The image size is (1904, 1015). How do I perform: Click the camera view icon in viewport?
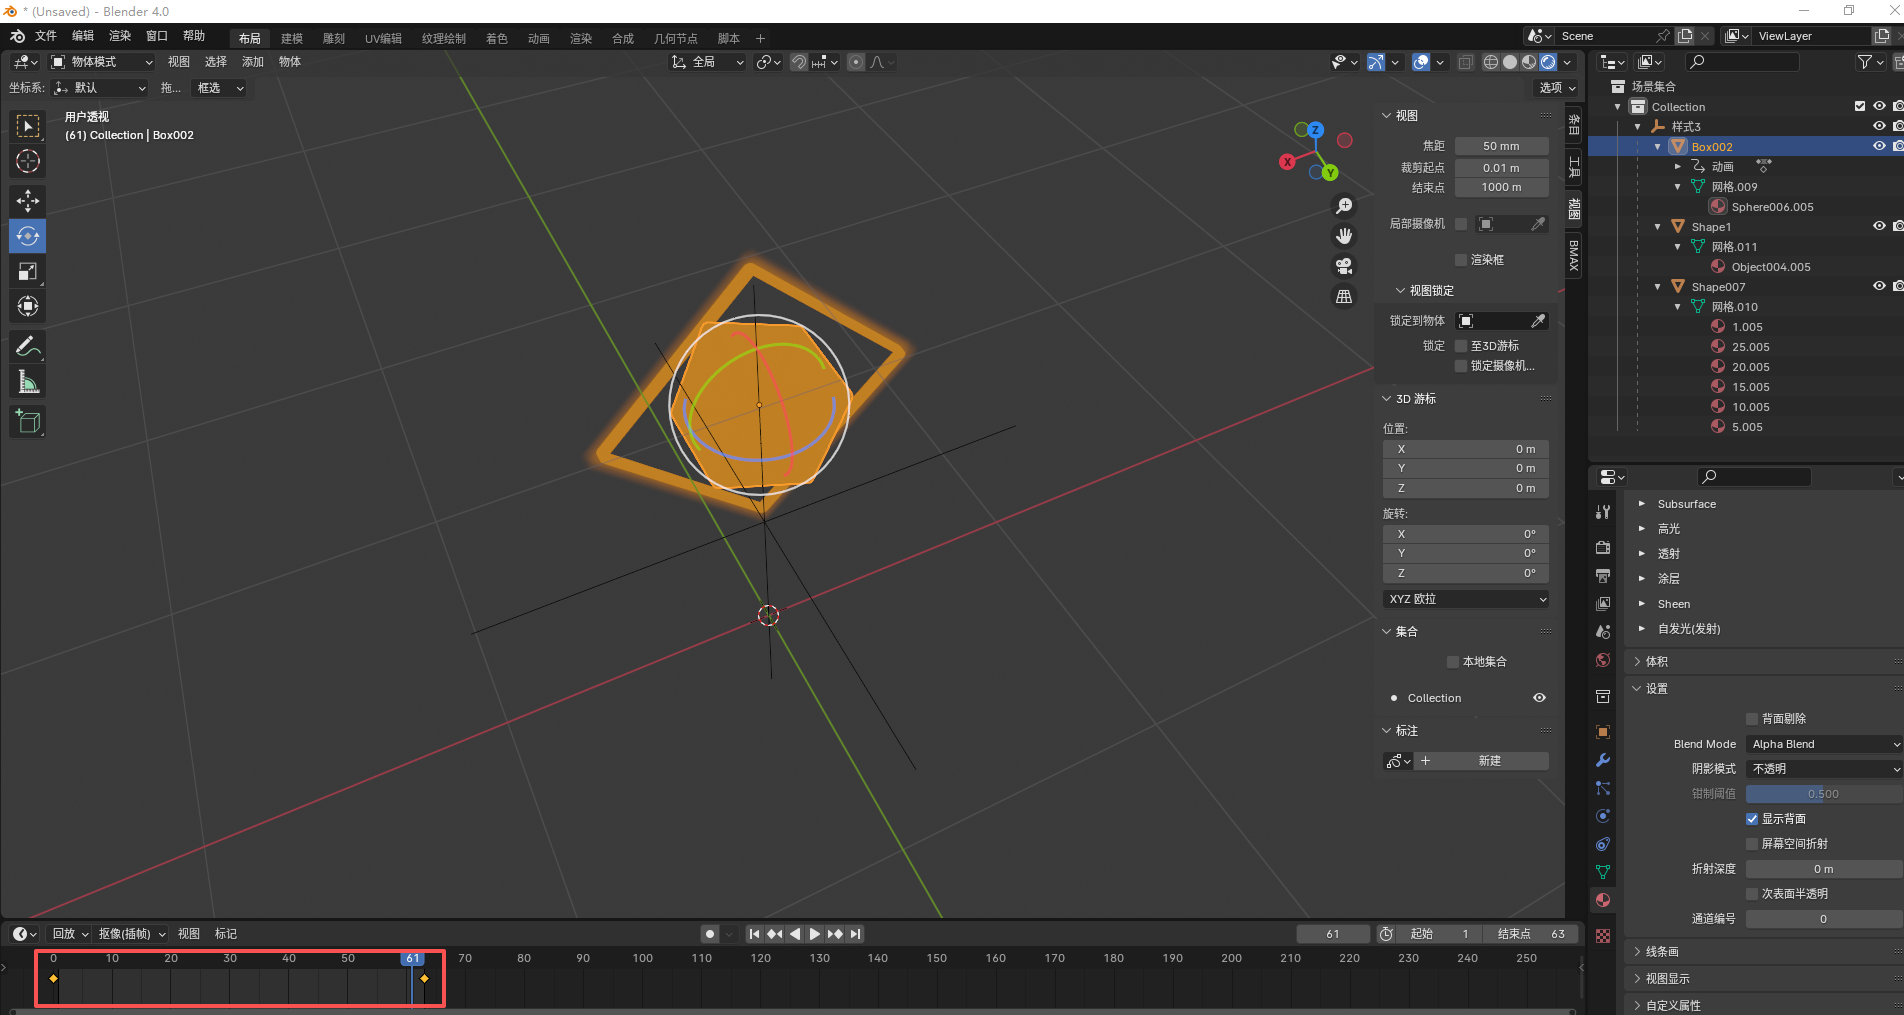1344,266
